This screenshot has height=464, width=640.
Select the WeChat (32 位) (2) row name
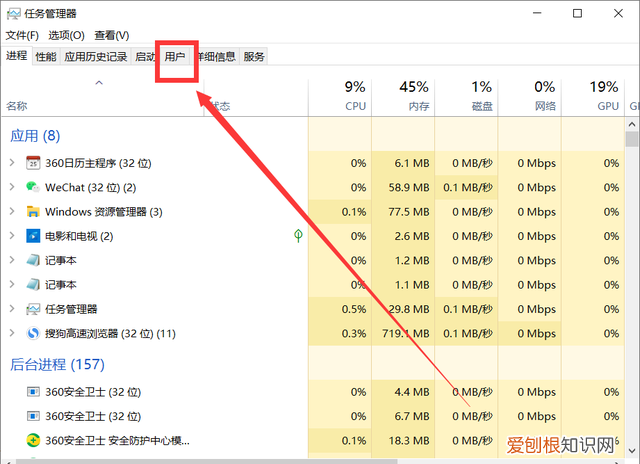[91, 188]
